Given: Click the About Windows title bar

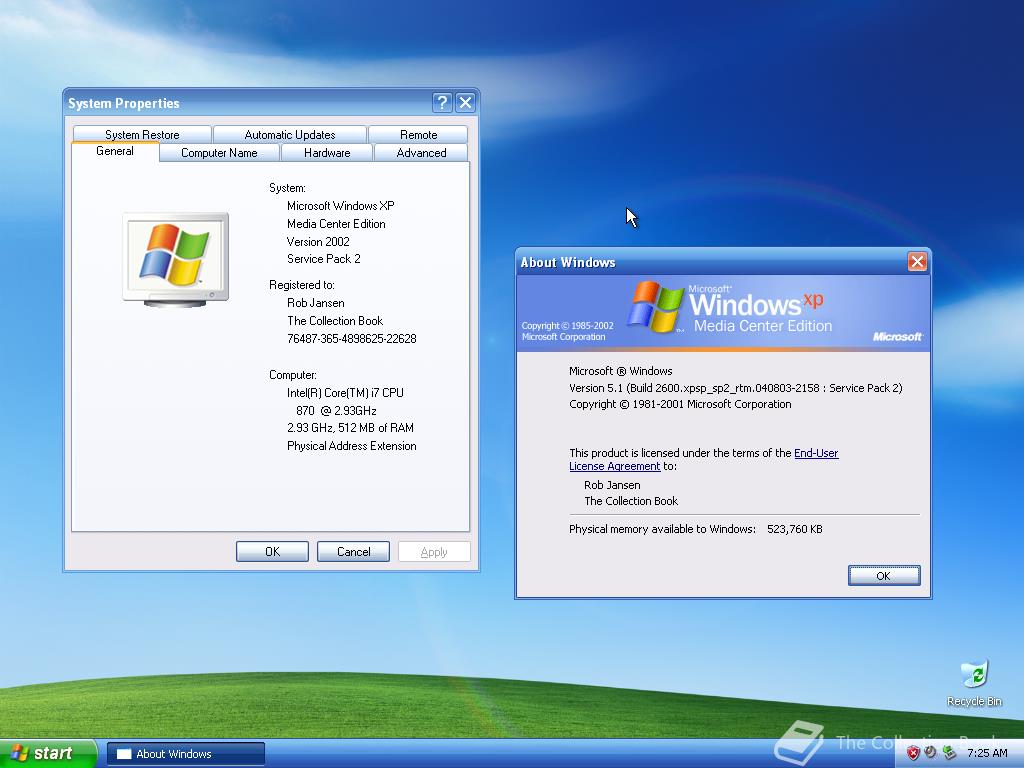Looking at the screenshot, I should [712, 262].
